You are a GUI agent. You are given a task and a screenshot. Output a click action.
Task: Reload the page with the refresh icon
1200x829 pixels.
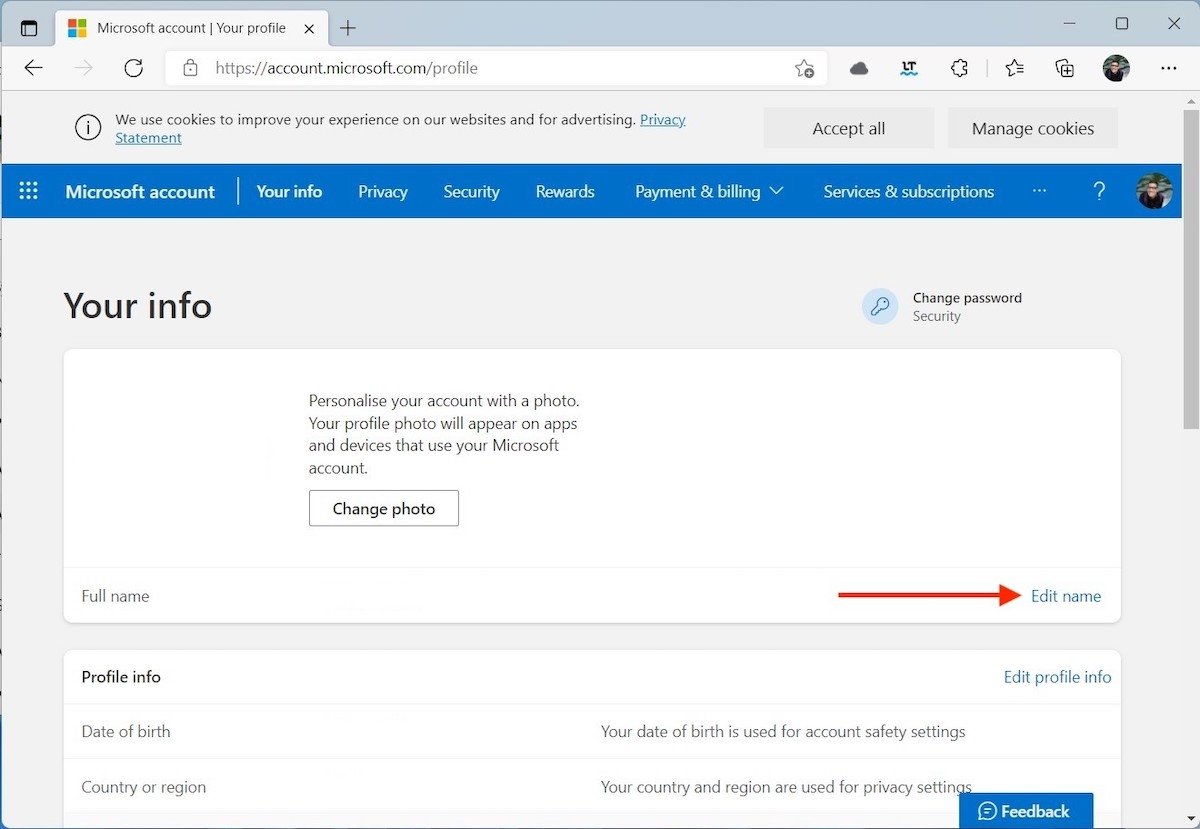point(133,68)
